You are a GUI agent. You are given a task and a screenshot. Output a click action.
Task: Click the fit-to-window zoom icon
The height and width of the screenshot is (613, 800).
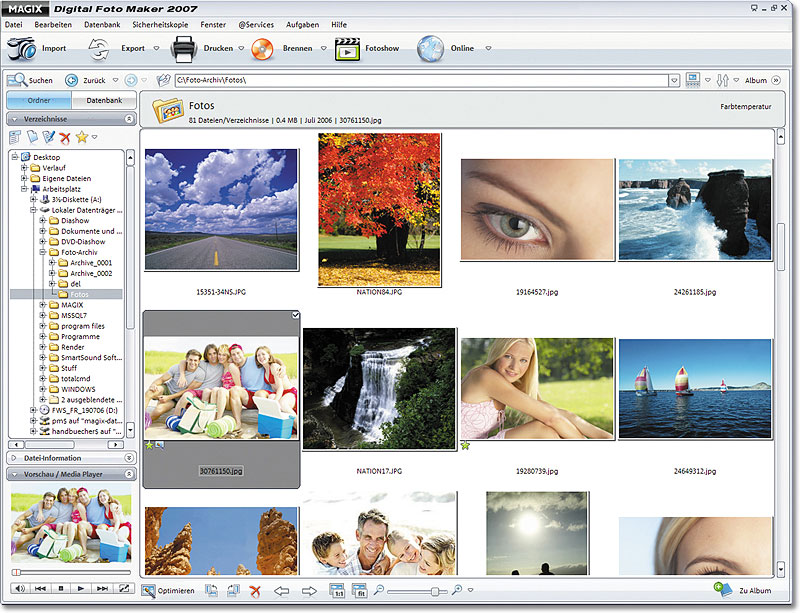coord(360,591)
